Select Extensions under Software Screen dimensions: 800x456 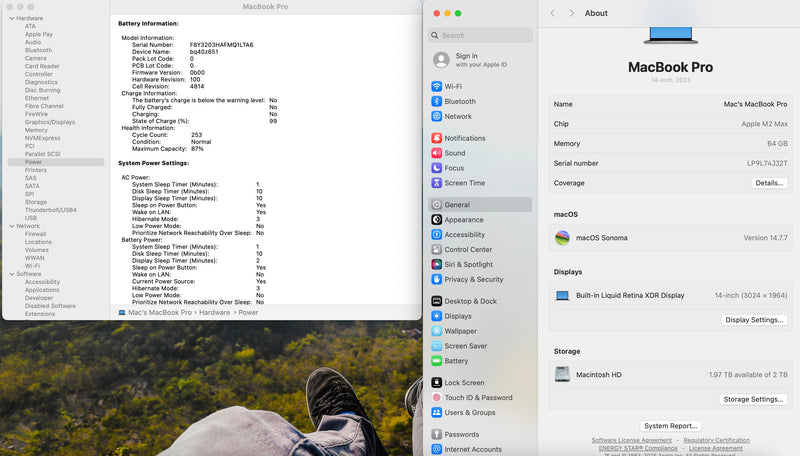(40, 314)
